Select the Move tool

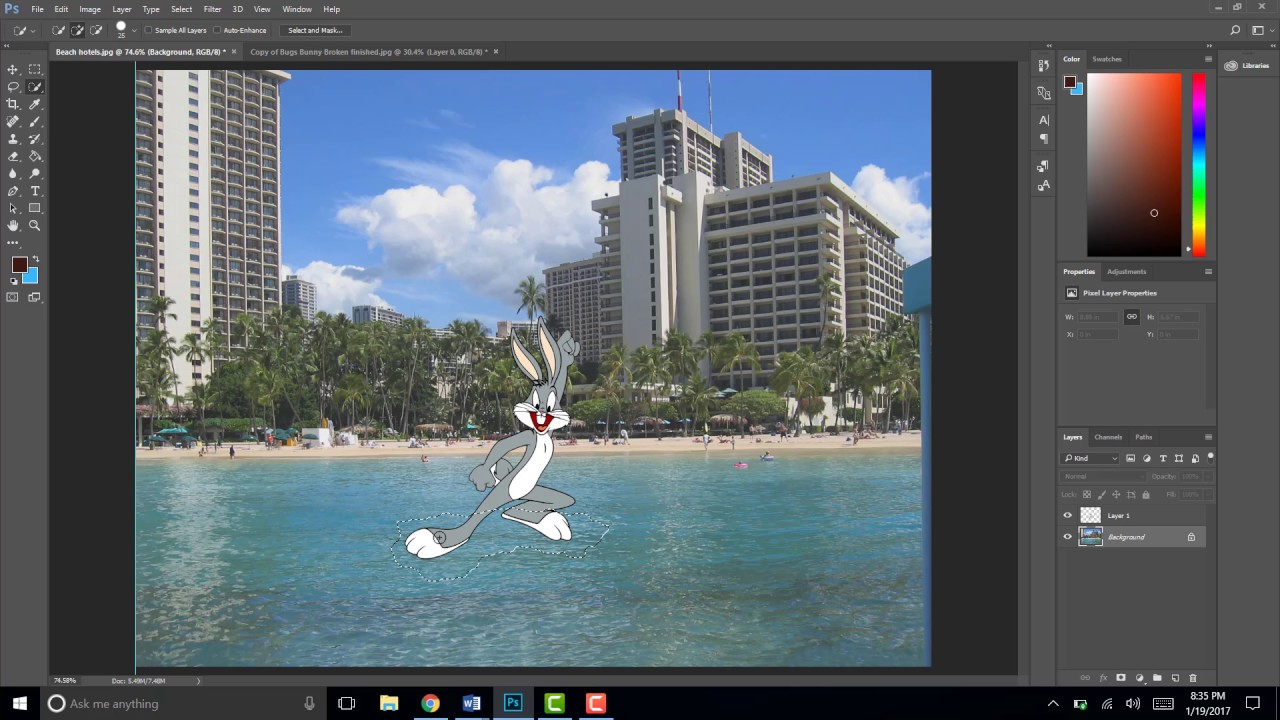[13, 69]
